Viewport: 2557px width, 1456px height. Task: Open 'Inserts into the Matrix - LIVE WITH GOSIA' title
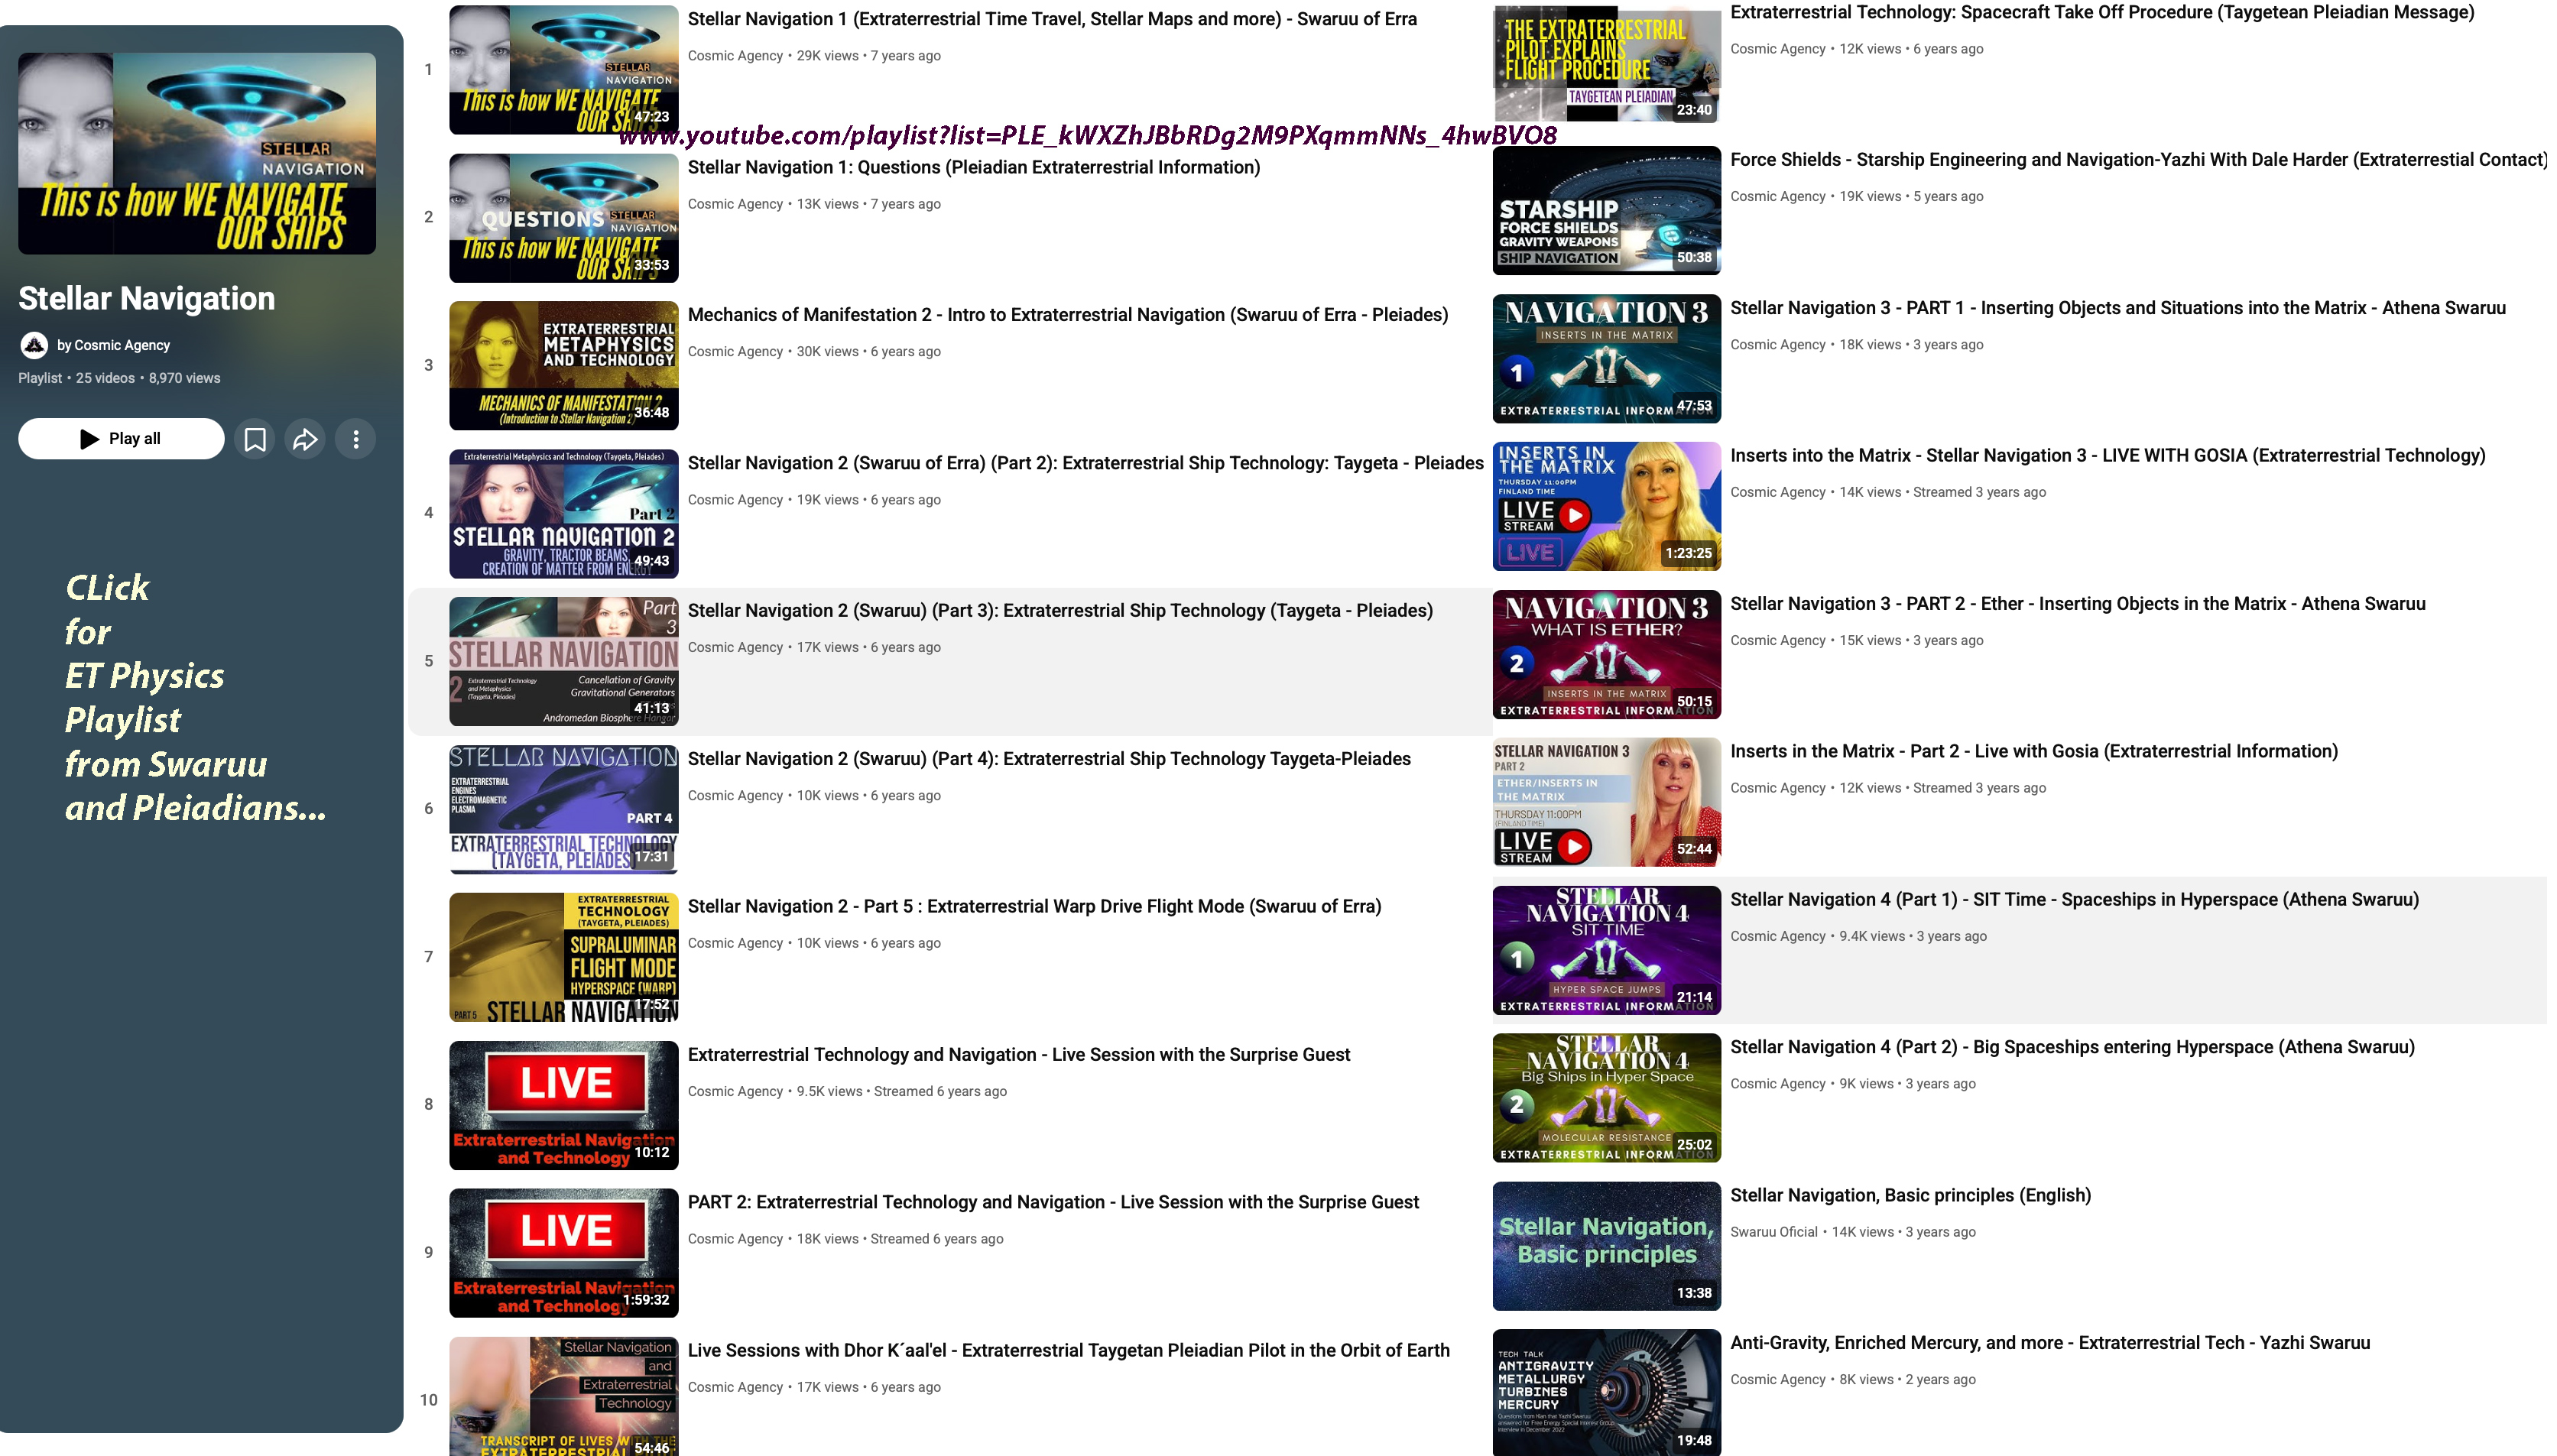[x=2108, y=456]
